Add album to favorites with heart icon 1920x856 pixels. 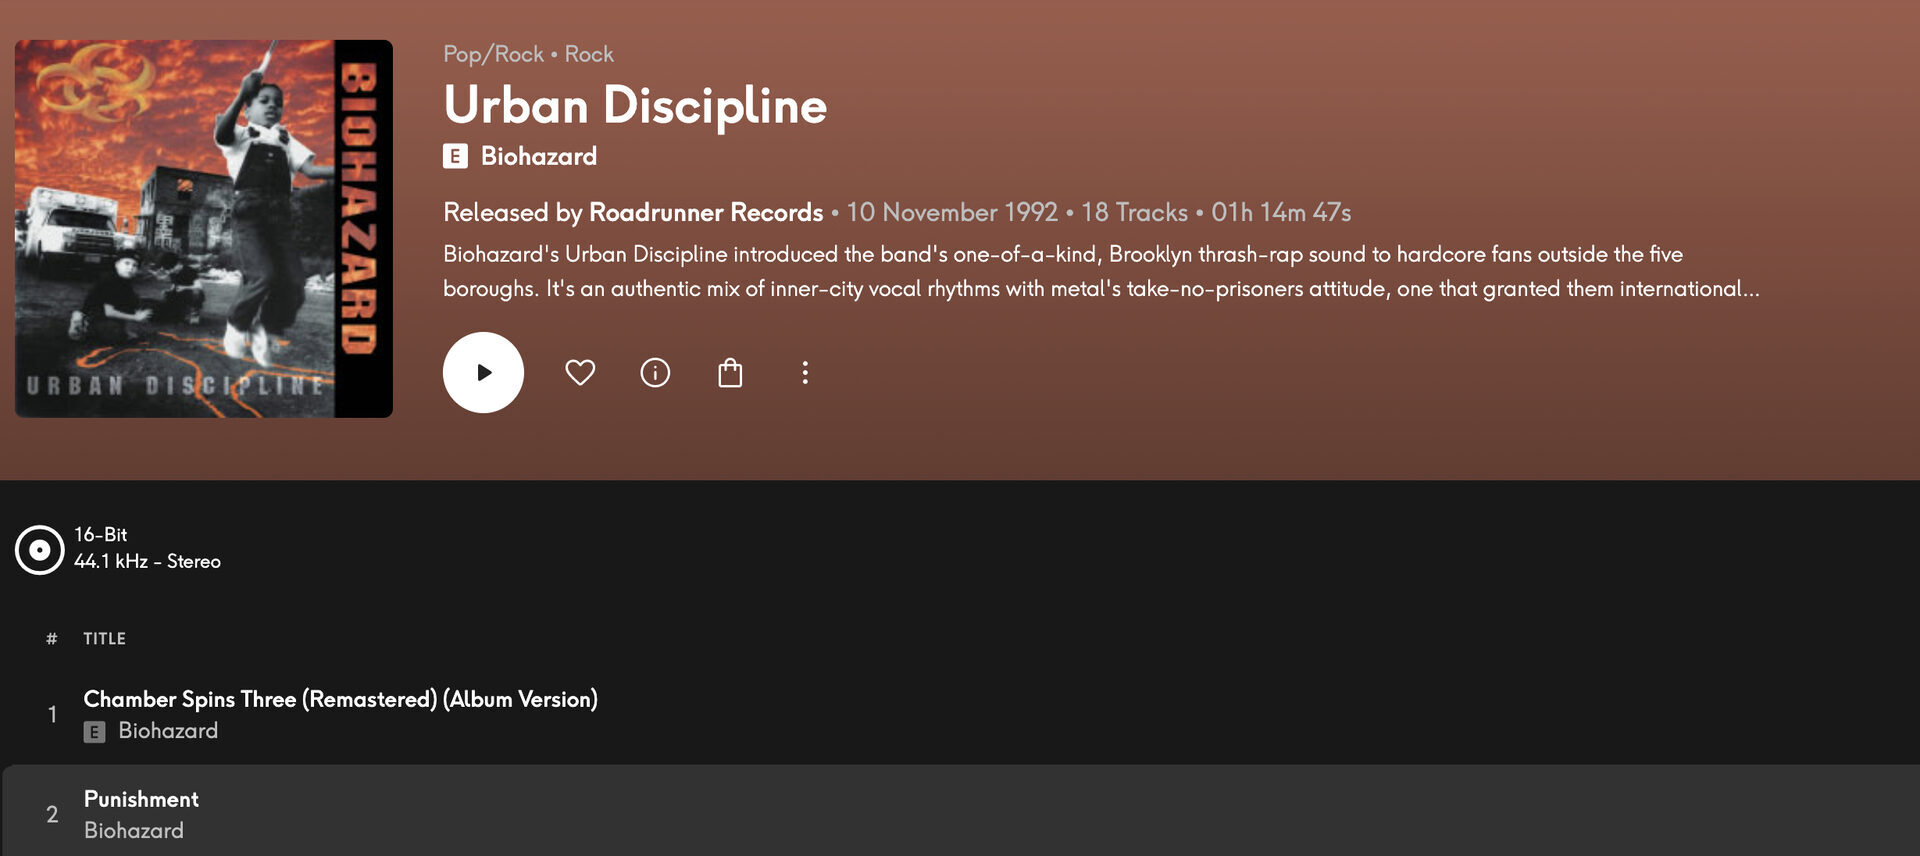[580, 372]
